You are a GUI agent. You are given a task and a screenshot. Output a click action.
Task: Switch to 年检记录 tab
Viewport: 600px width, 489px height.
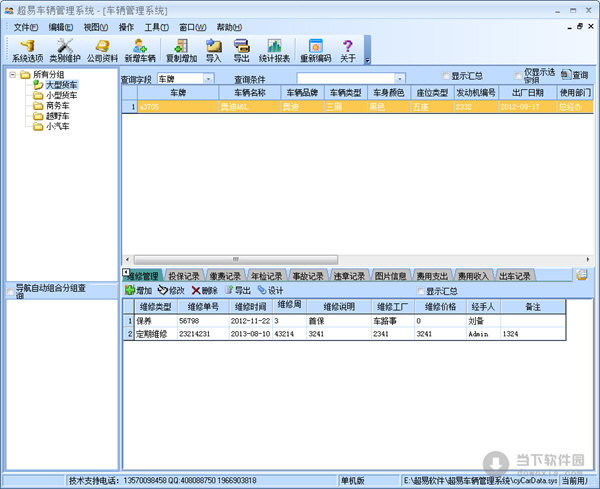266,276
